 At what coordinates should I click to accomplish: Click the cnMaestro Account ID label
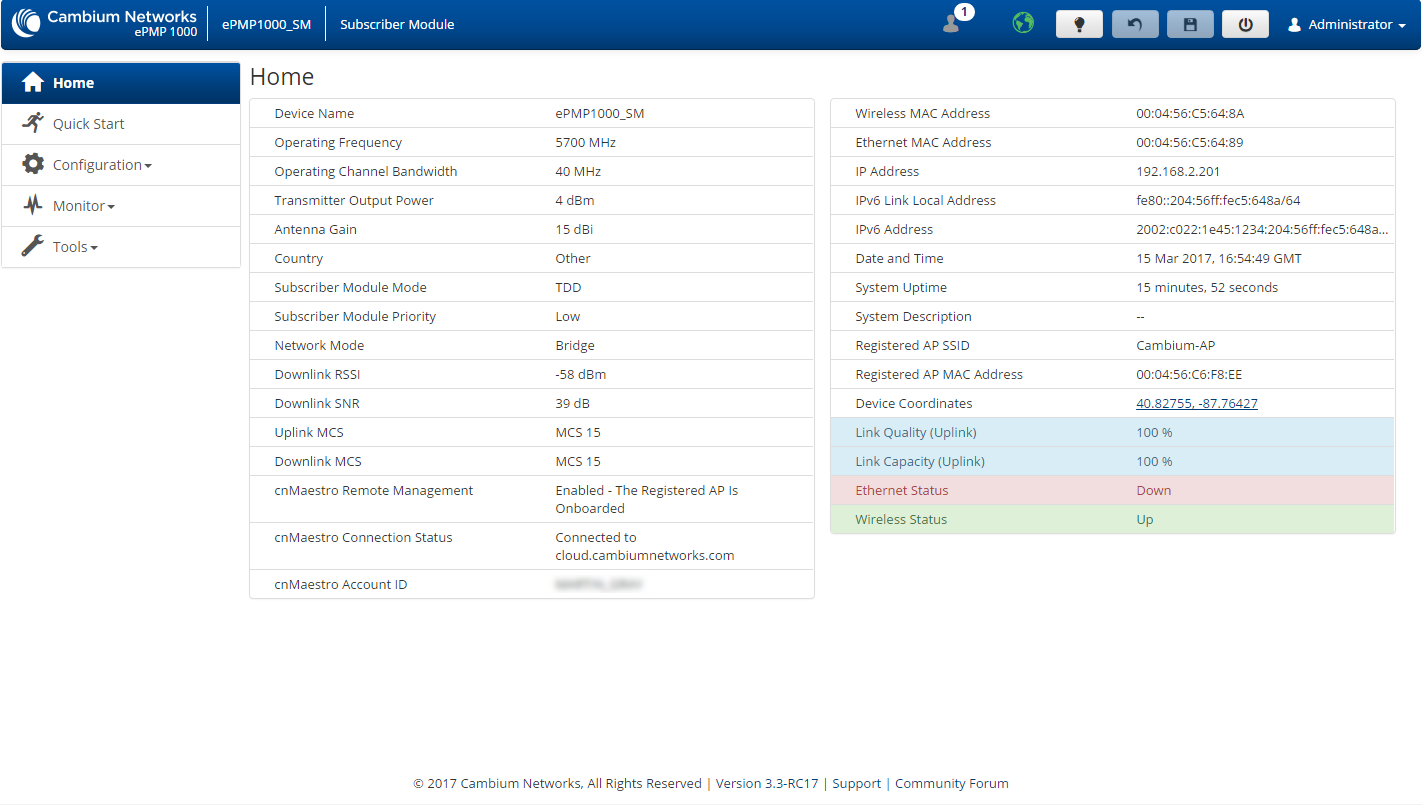[340, 584]
